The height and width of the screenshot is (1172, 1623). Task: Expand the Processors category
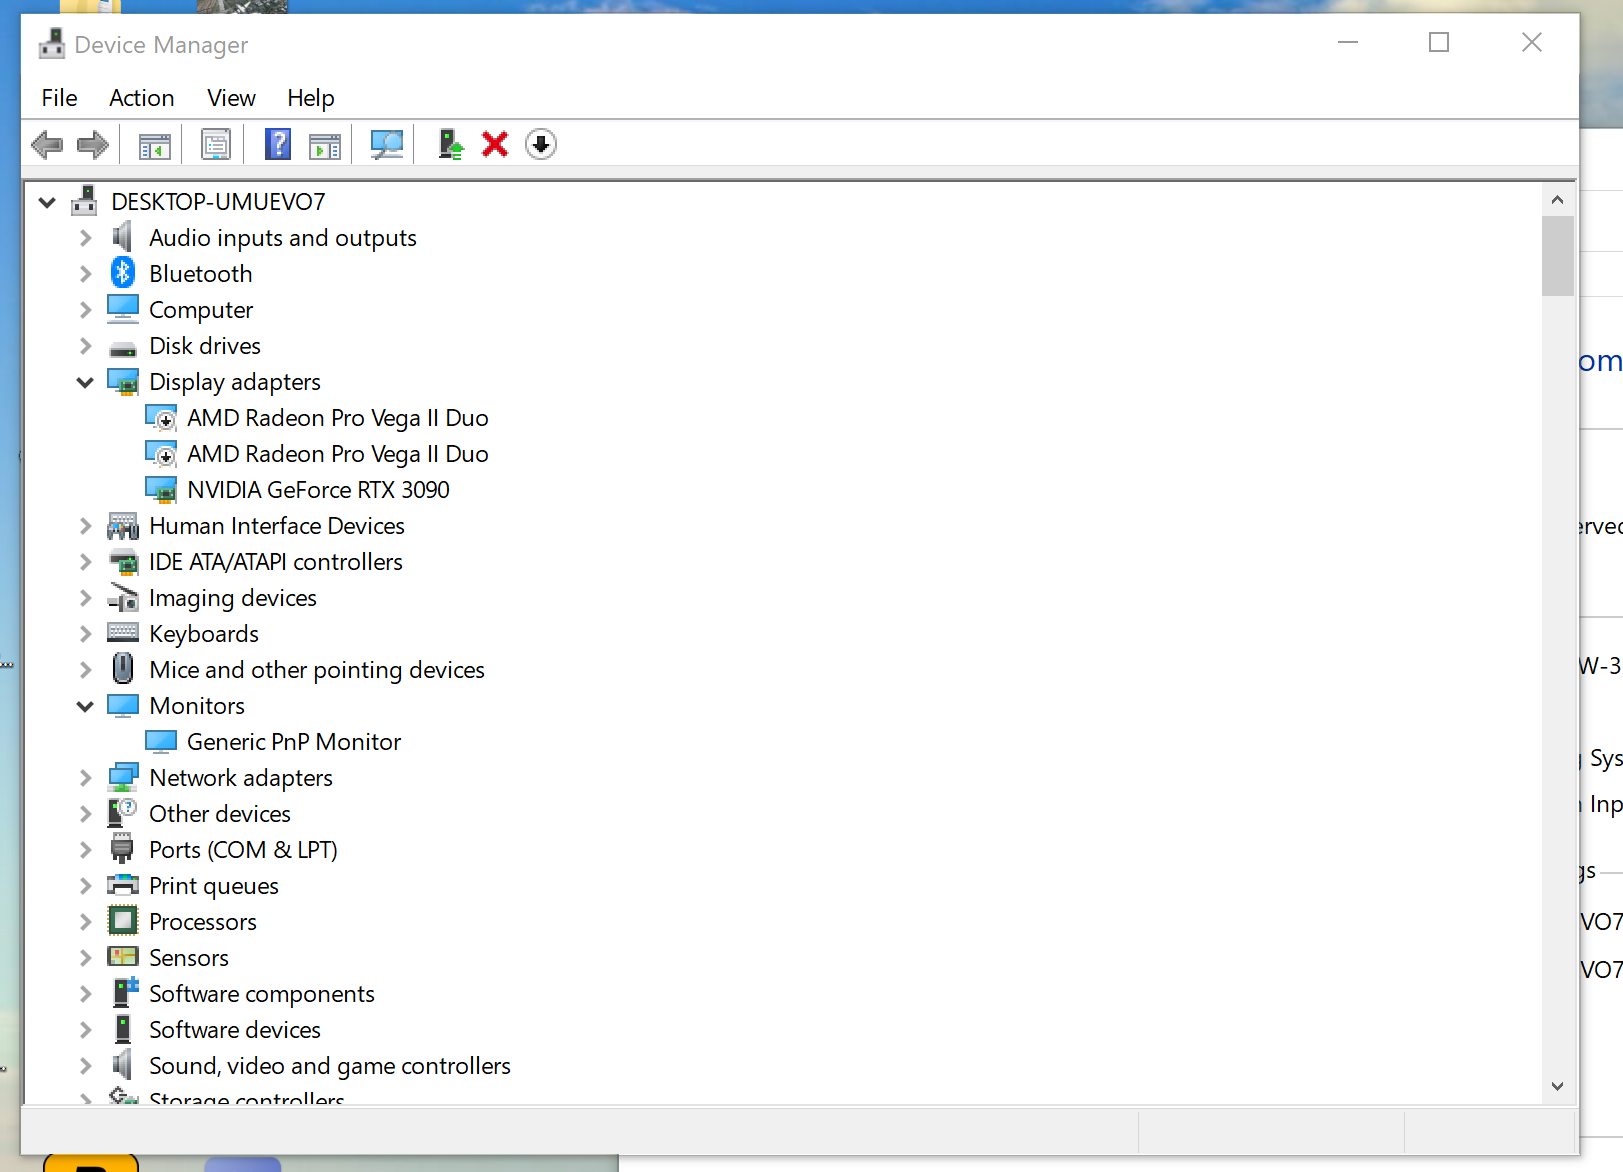[86, 922]
